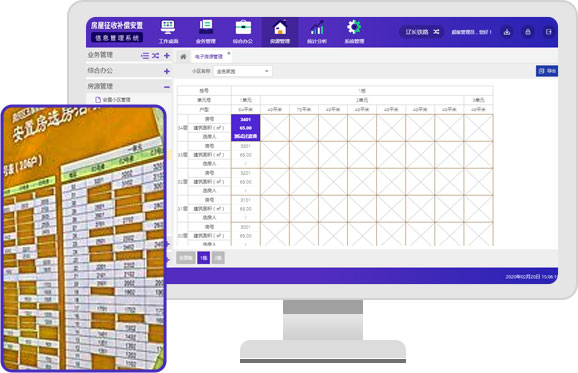Click the download icon in header
This screenshot has height=373, width=578.
coord(507,32)
